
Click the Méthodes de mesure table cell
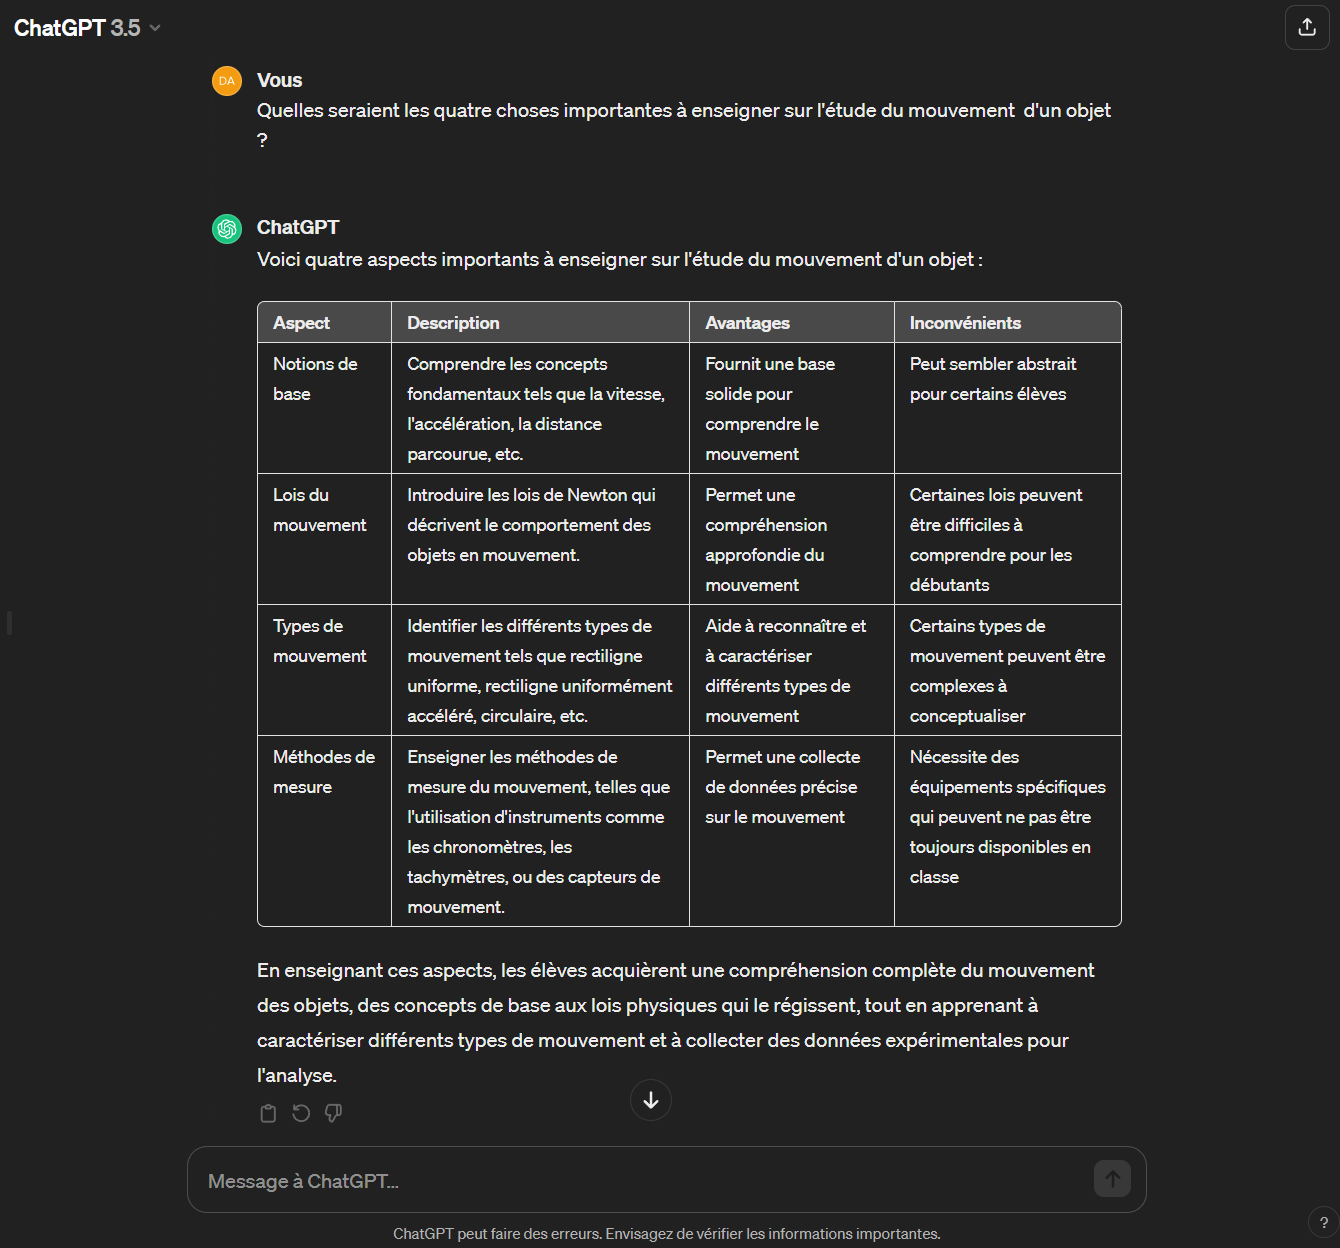pos(323,772)
